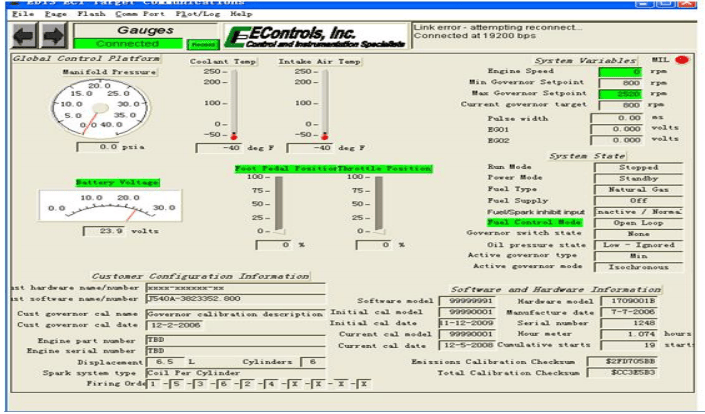The image size is (705, 414).
Task: Click the Open Loop value field
Action: coord(638,223)
